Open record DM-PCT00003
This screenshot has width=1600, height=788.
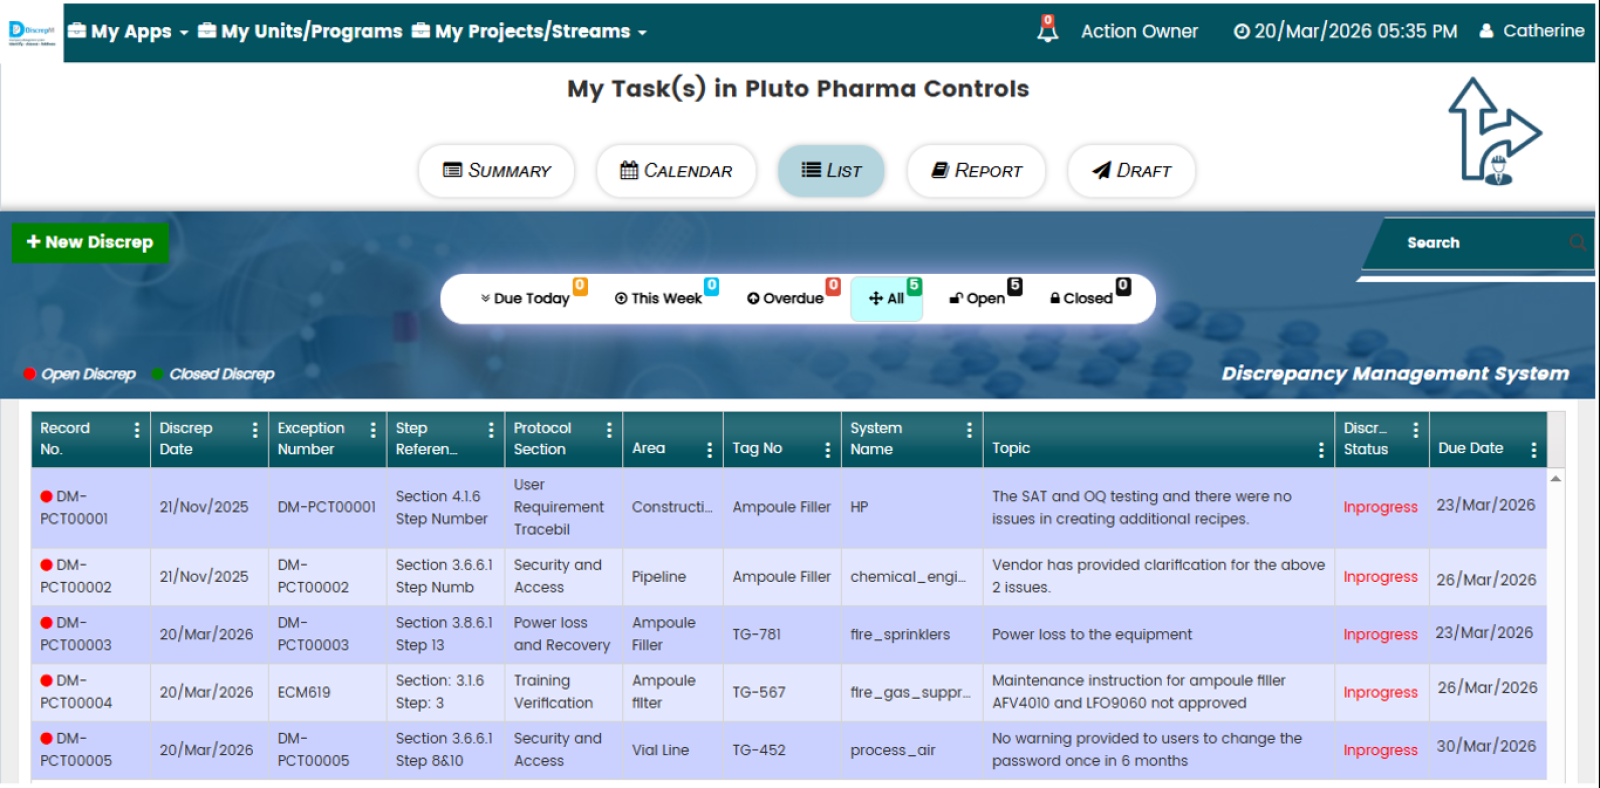76,634
